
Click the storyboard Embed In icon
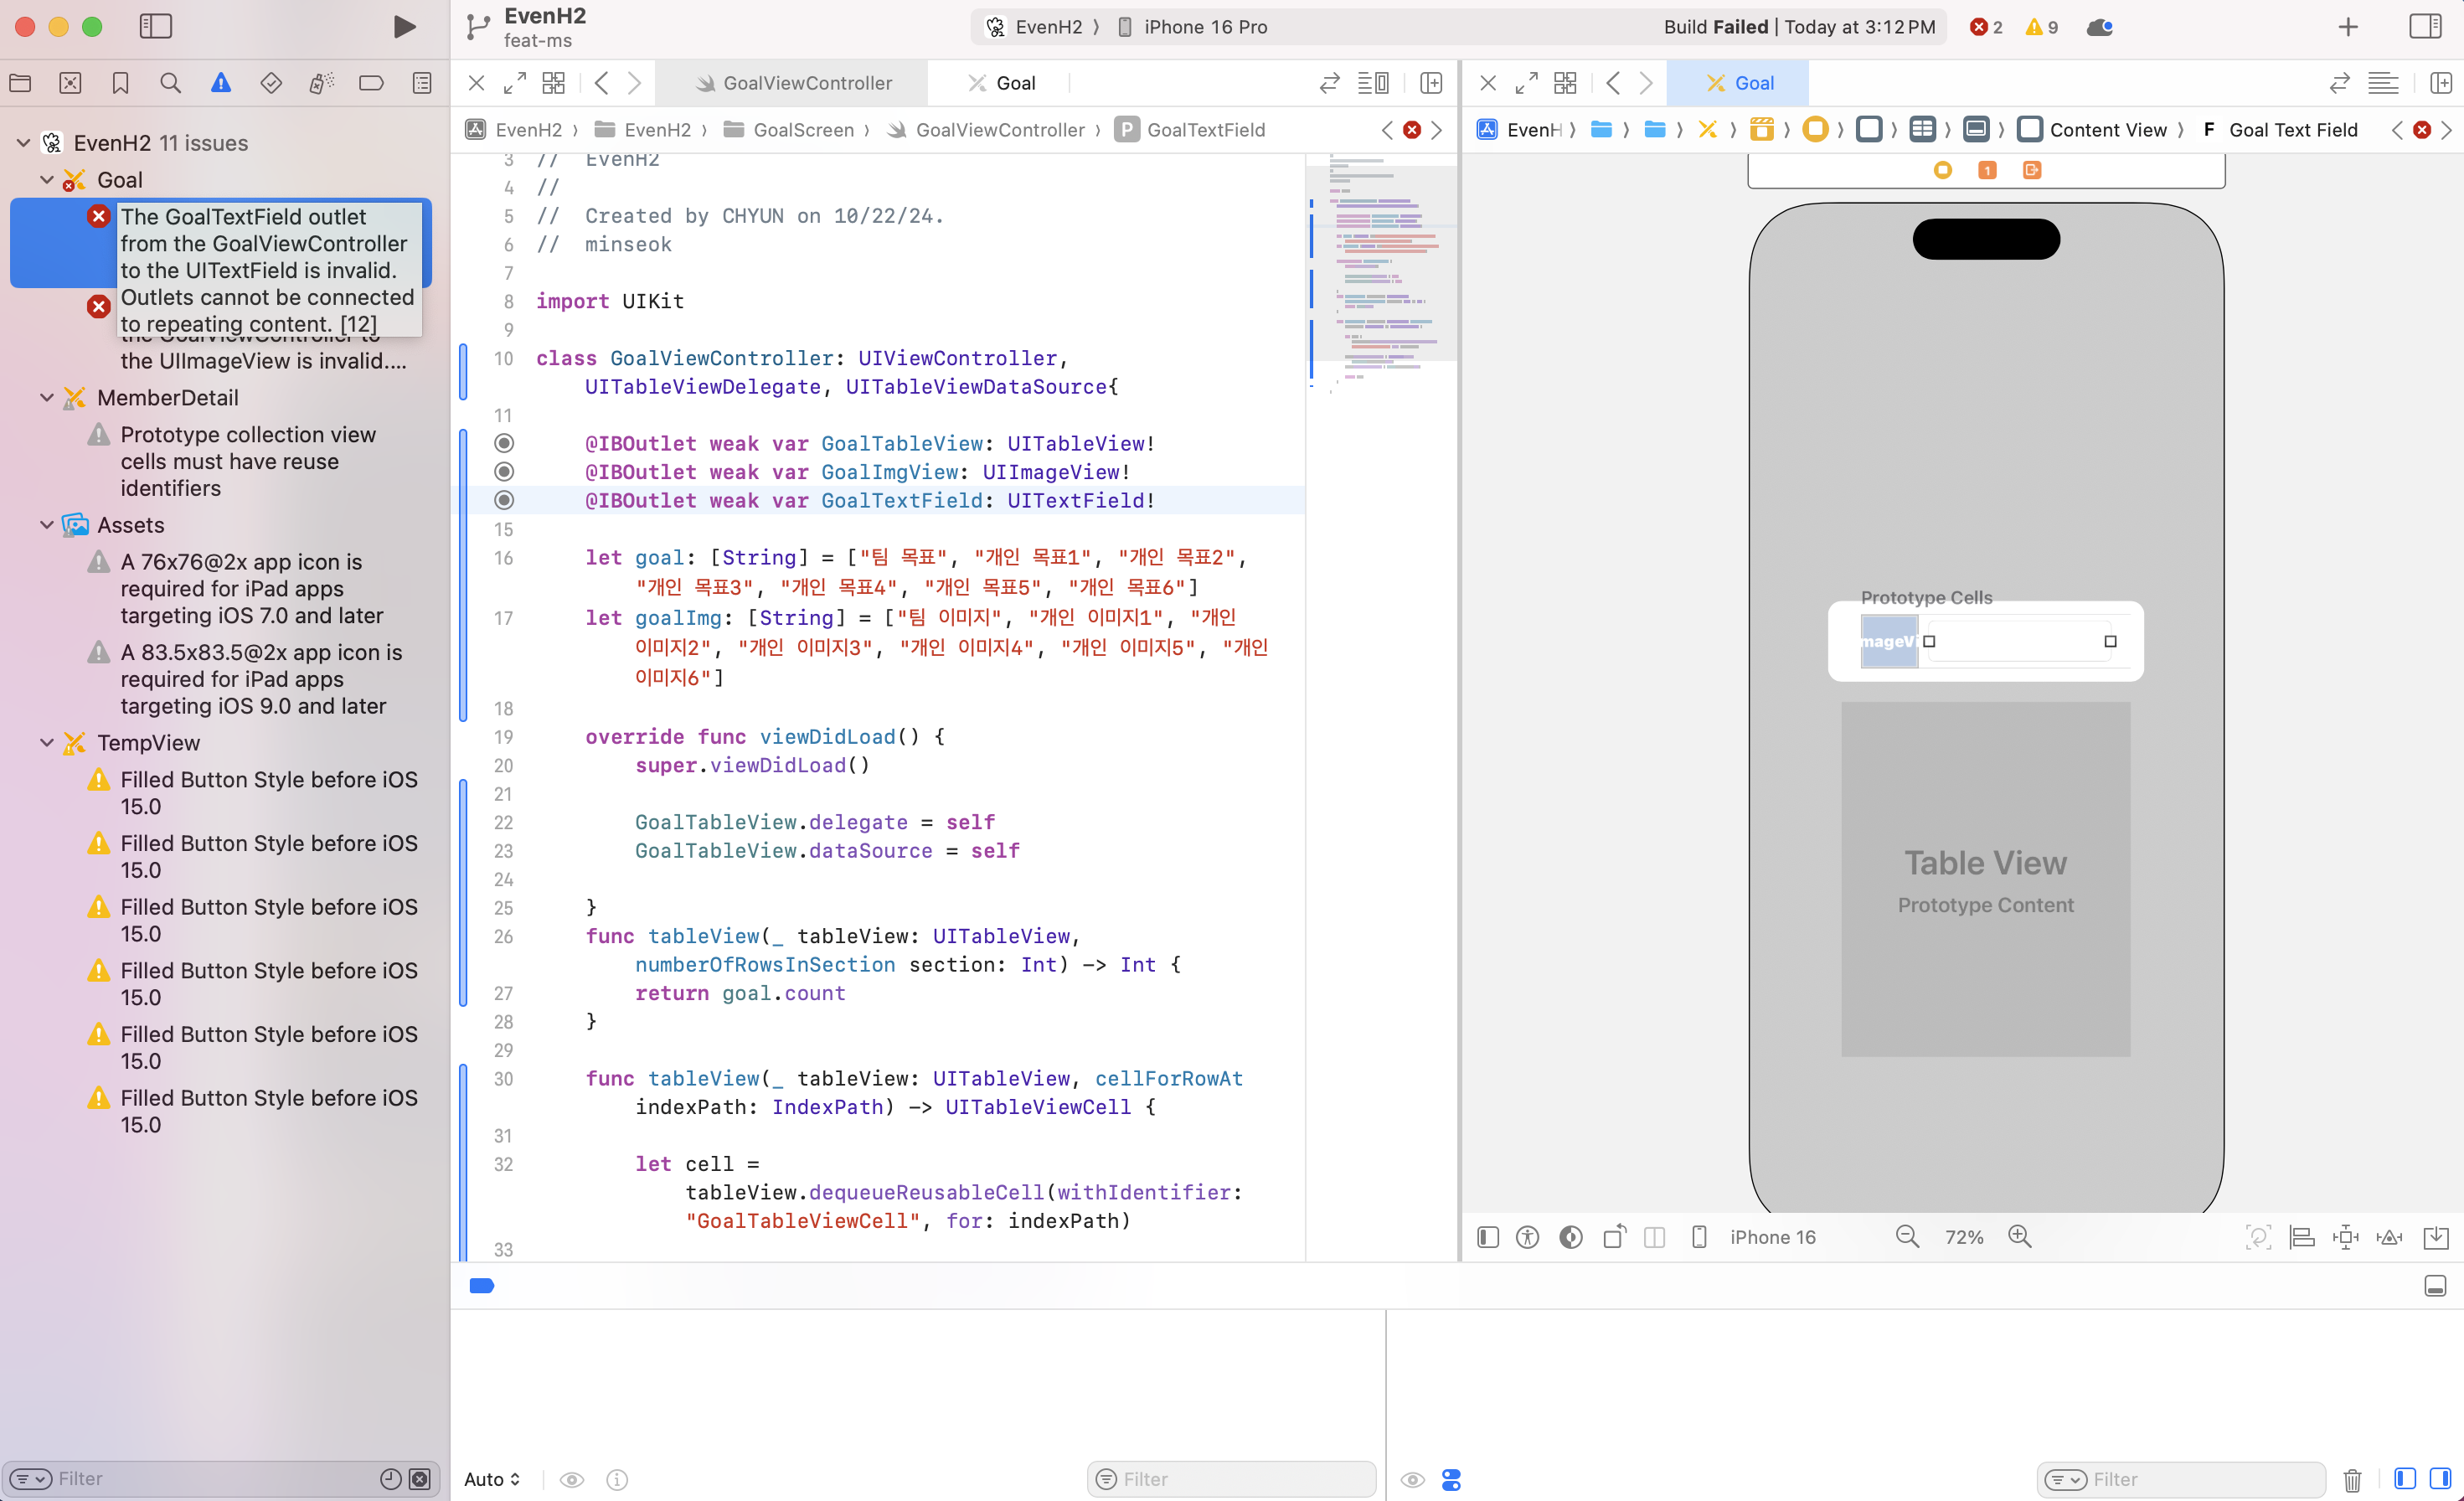click(x=2436, y=1237)
